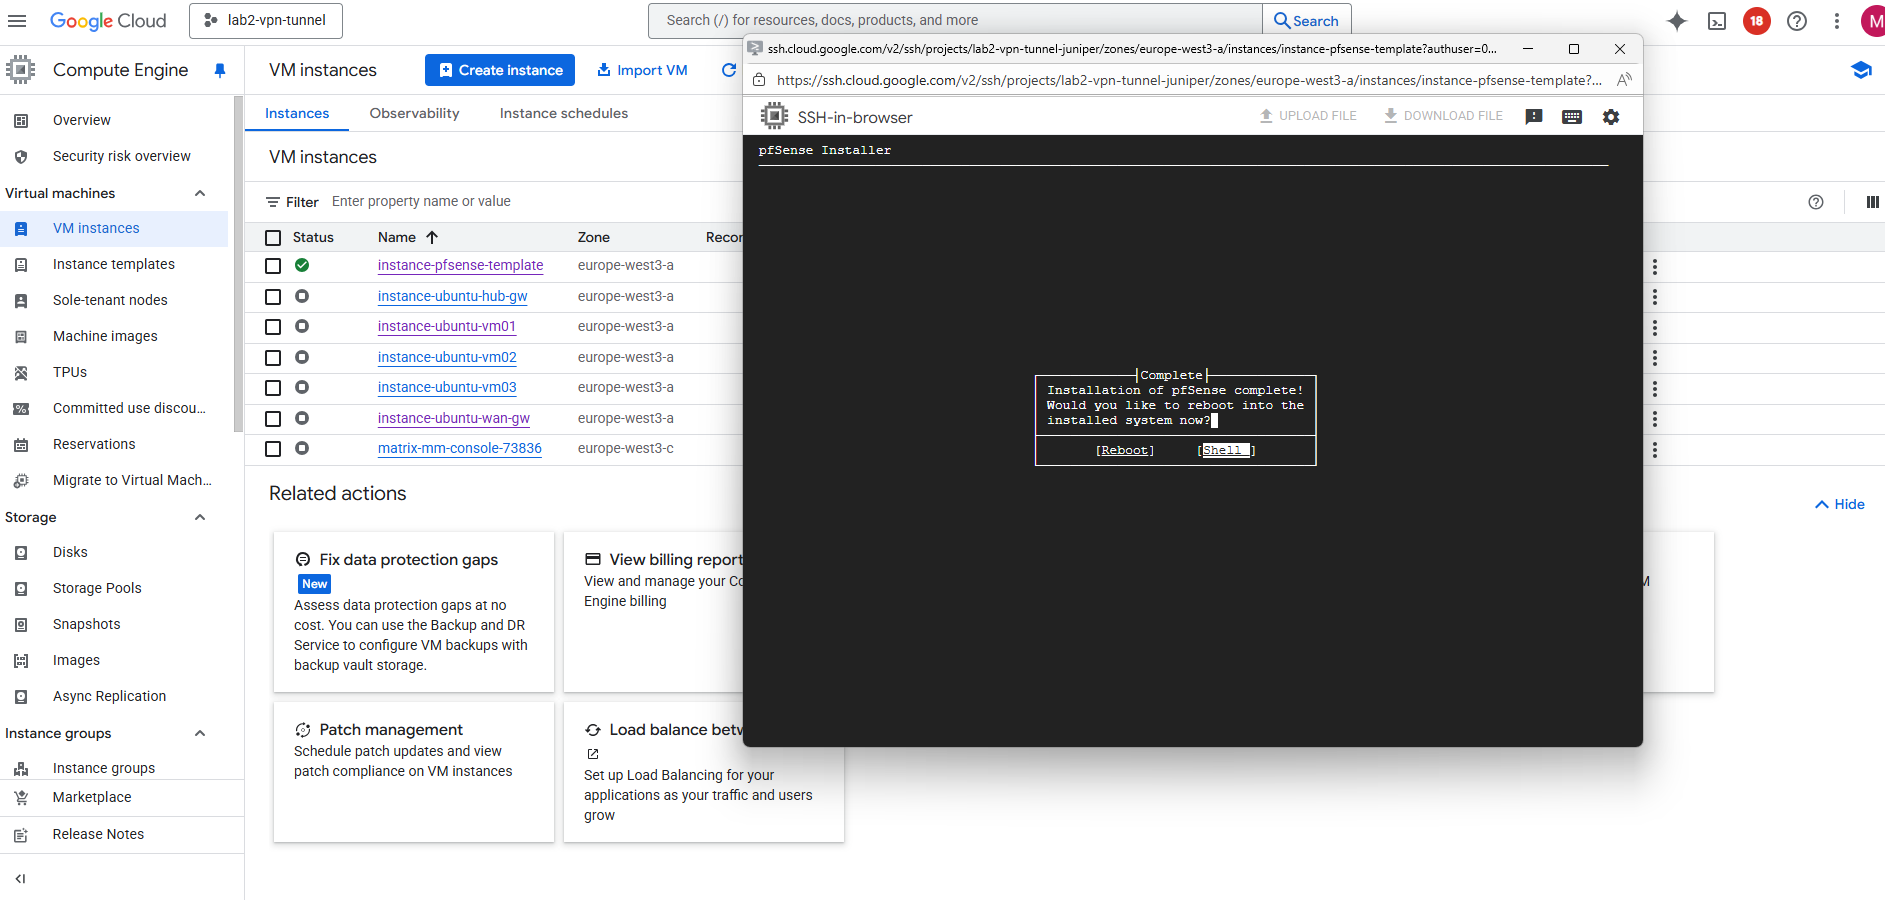Open the notifications badge showing 18

tap(1756, 21)
